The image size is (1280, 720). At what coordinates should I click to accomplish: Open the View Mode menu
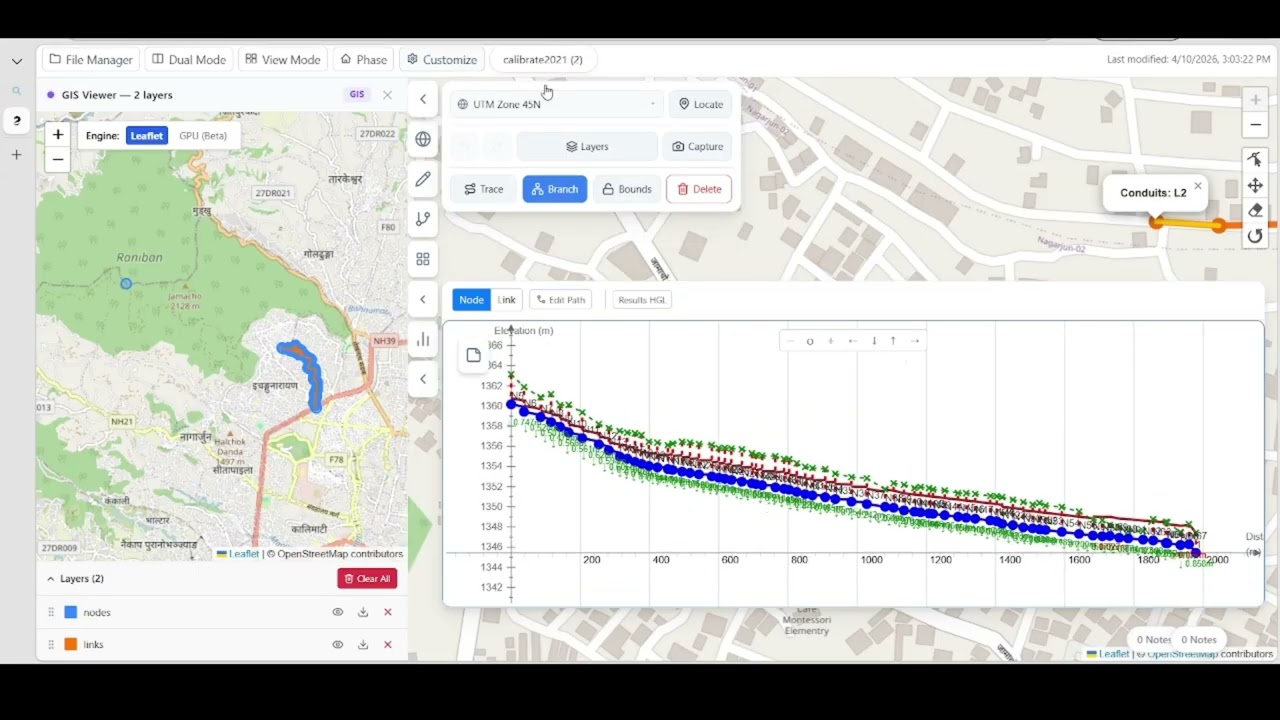[283, 60]
